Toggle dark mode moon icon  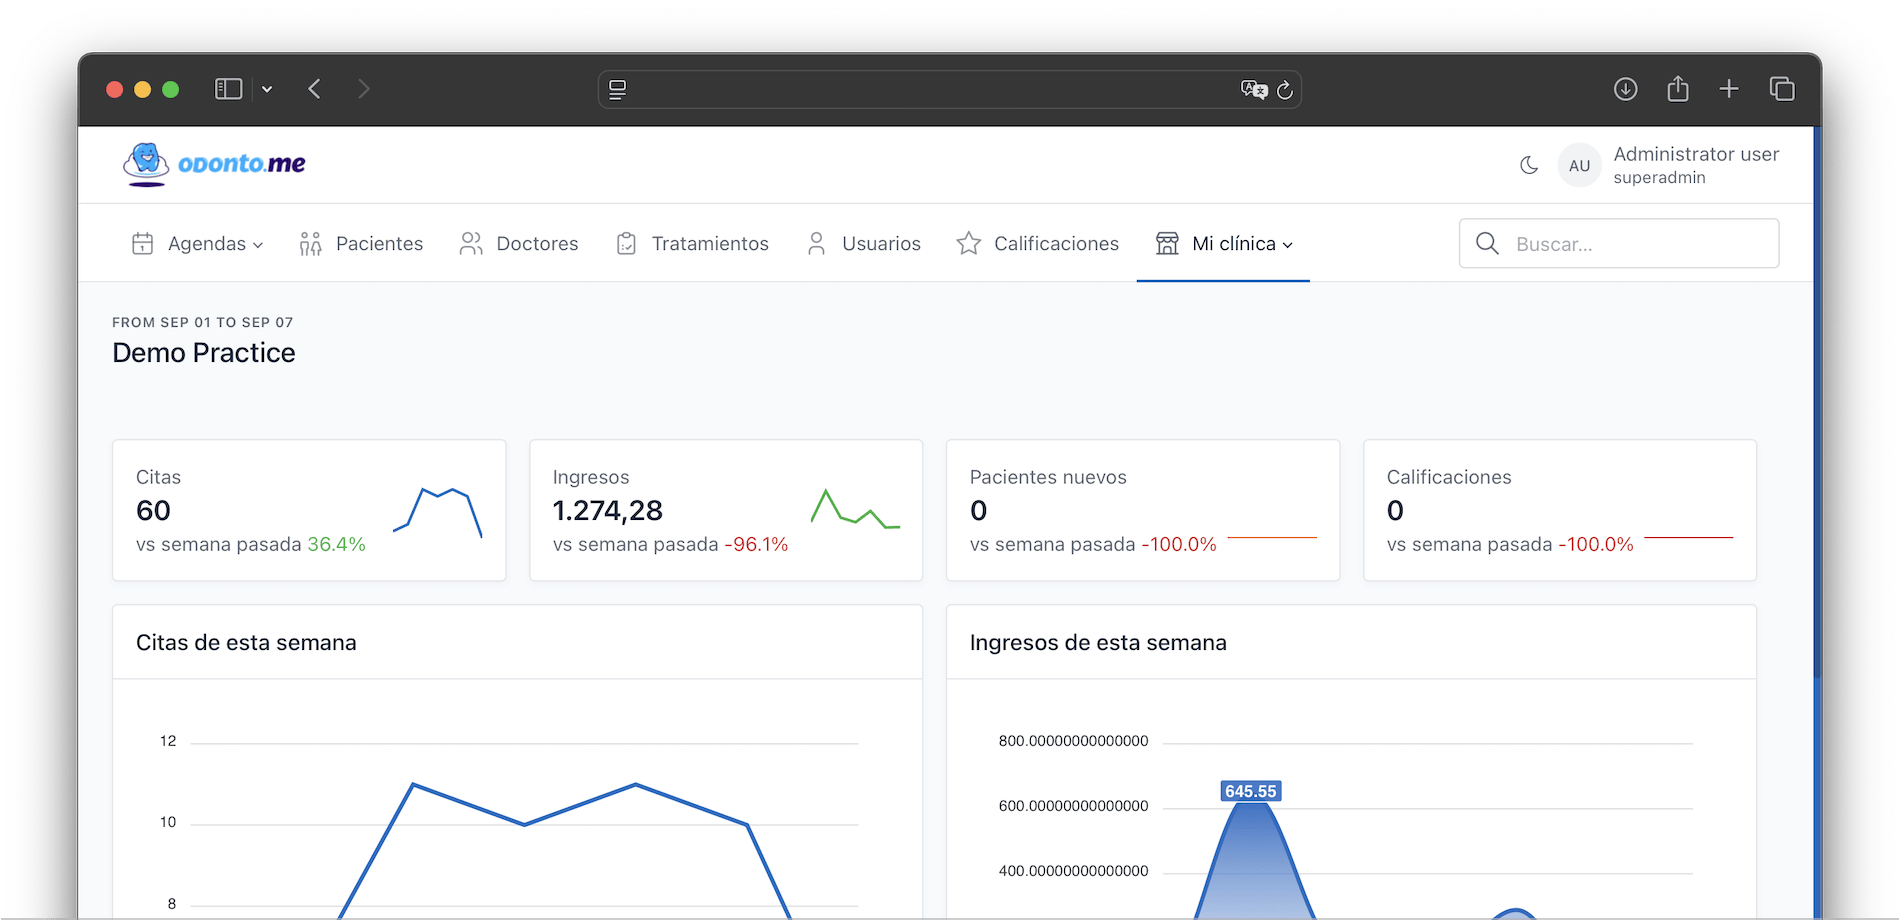point(1529,165)
